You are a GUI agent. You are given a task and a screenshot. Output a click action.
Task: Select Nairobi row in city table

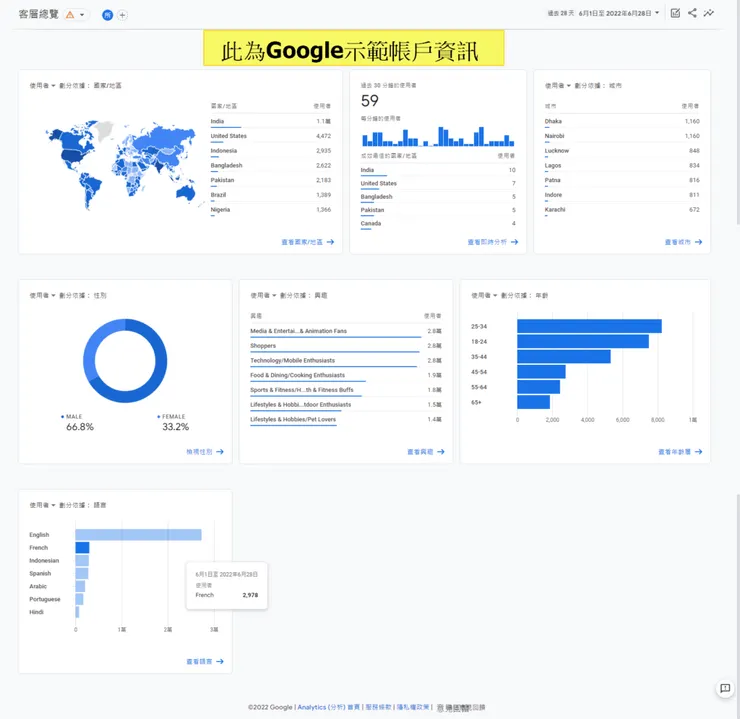622,136
